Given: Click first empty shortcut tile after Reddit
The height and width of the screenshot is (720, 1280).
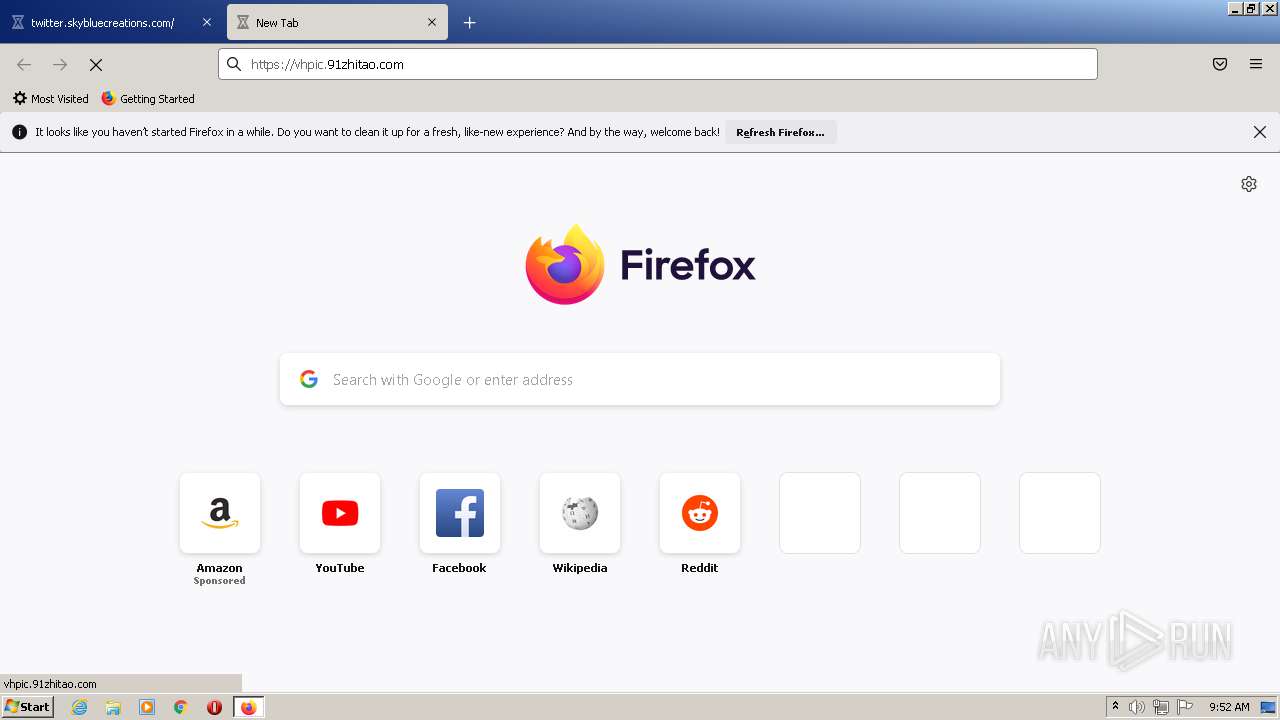Looking at the screenshot, I should (820, 513).
